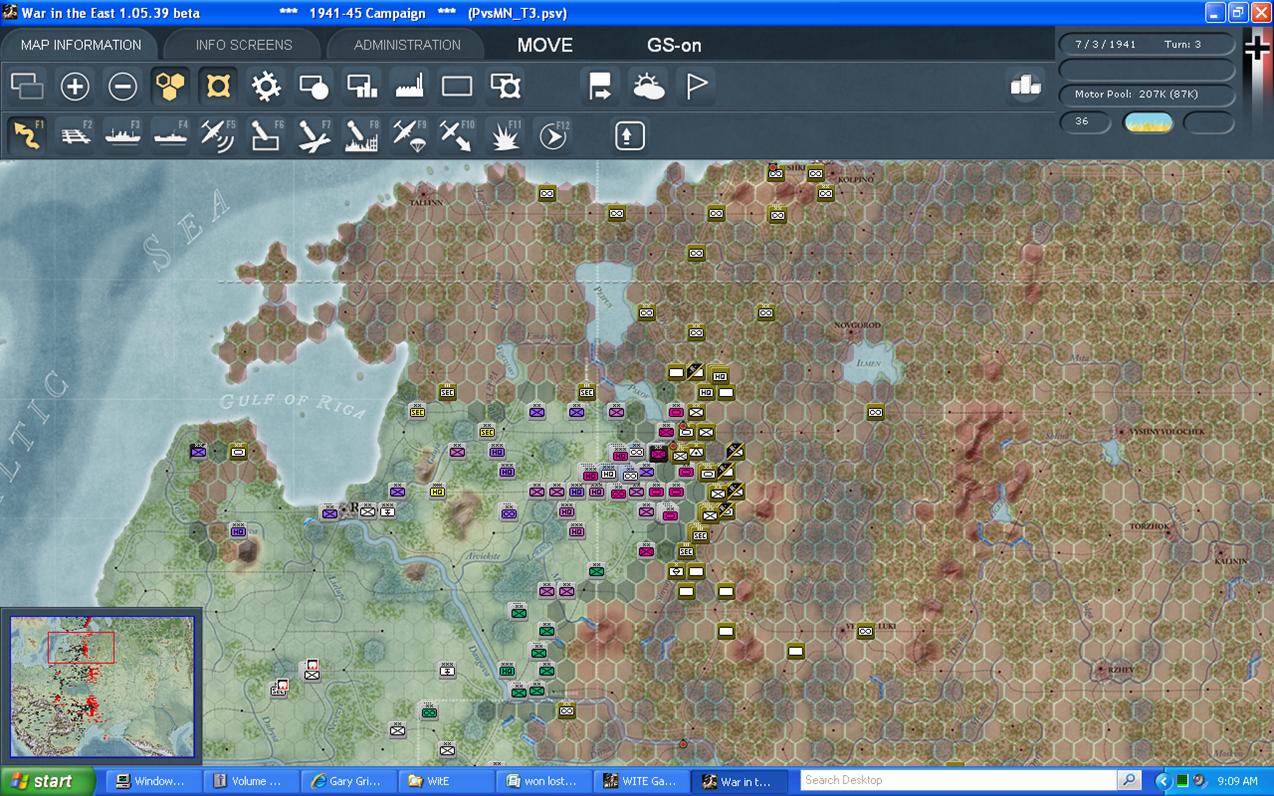1274x796 pixels.
Task: Click the yellow weather indicator box
Action: point(1148,122)
